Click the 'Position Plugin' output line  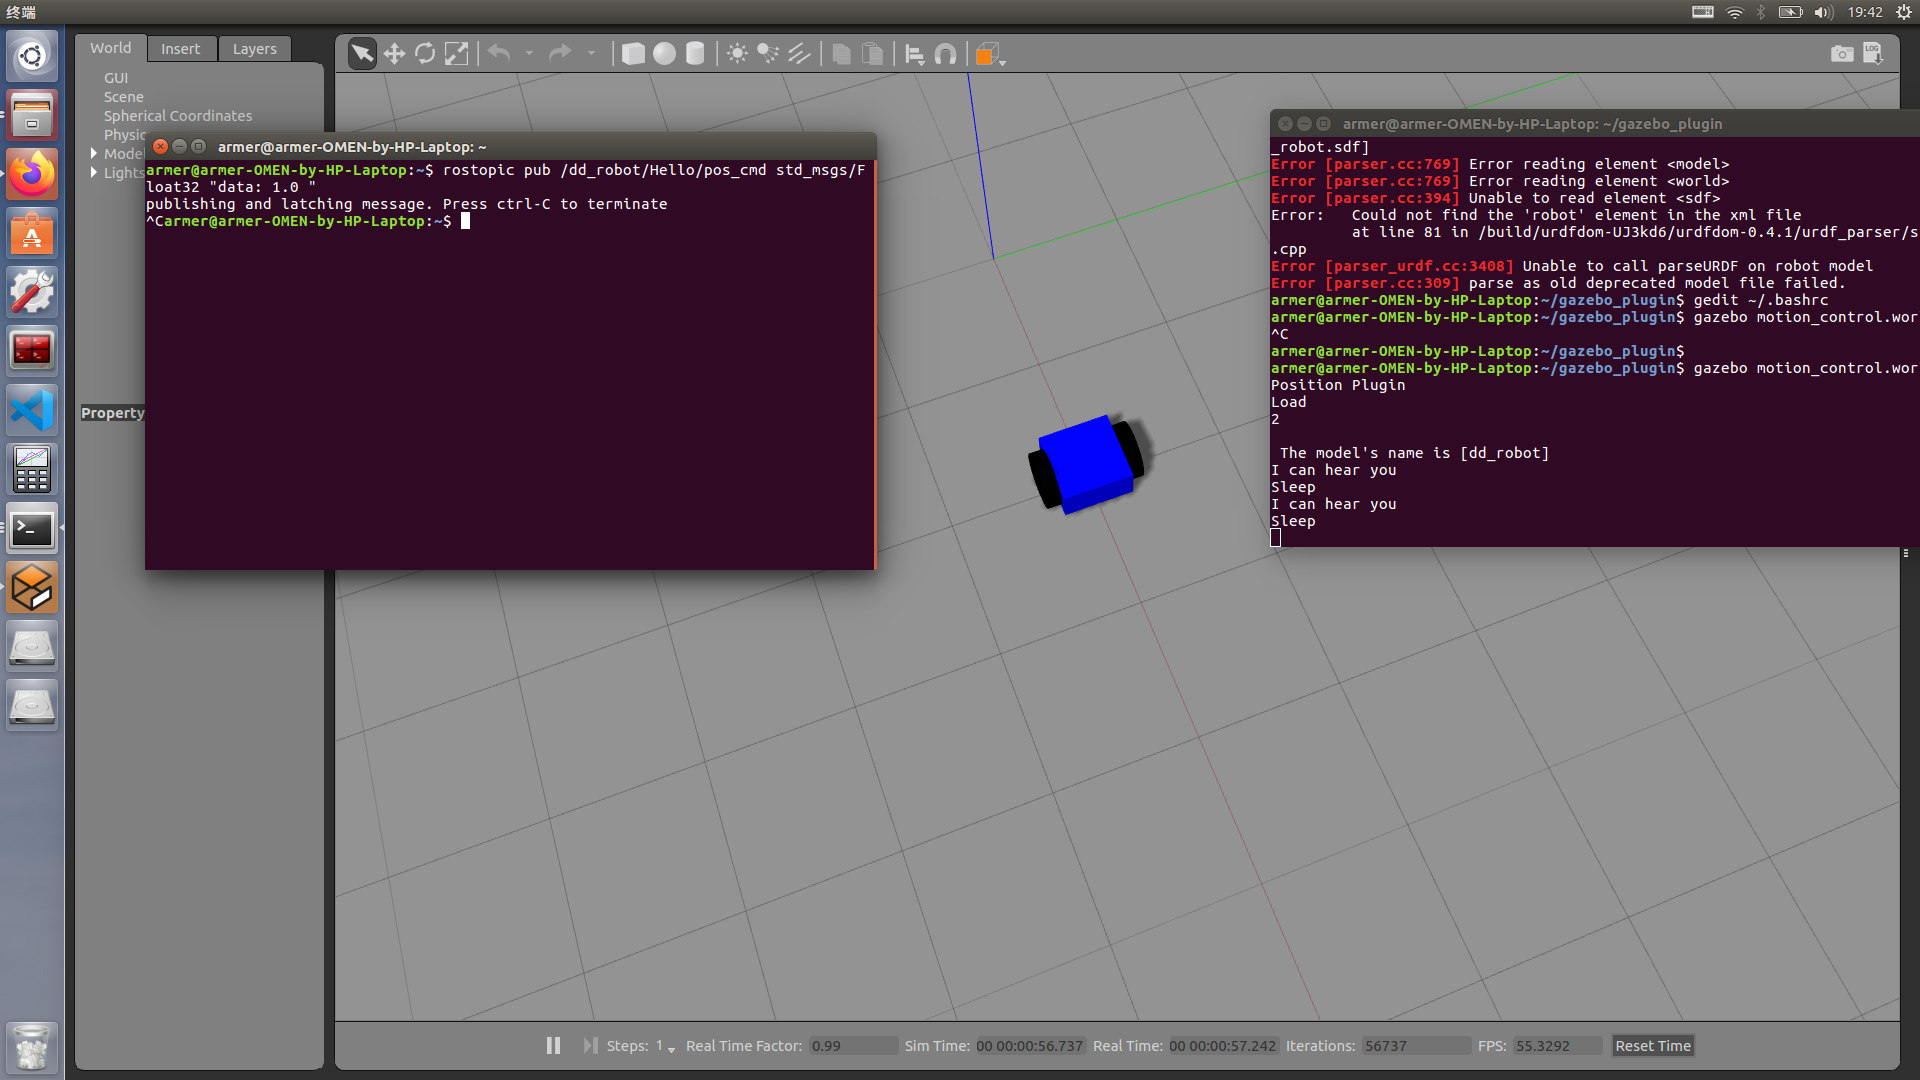[x=1337, y=385]
